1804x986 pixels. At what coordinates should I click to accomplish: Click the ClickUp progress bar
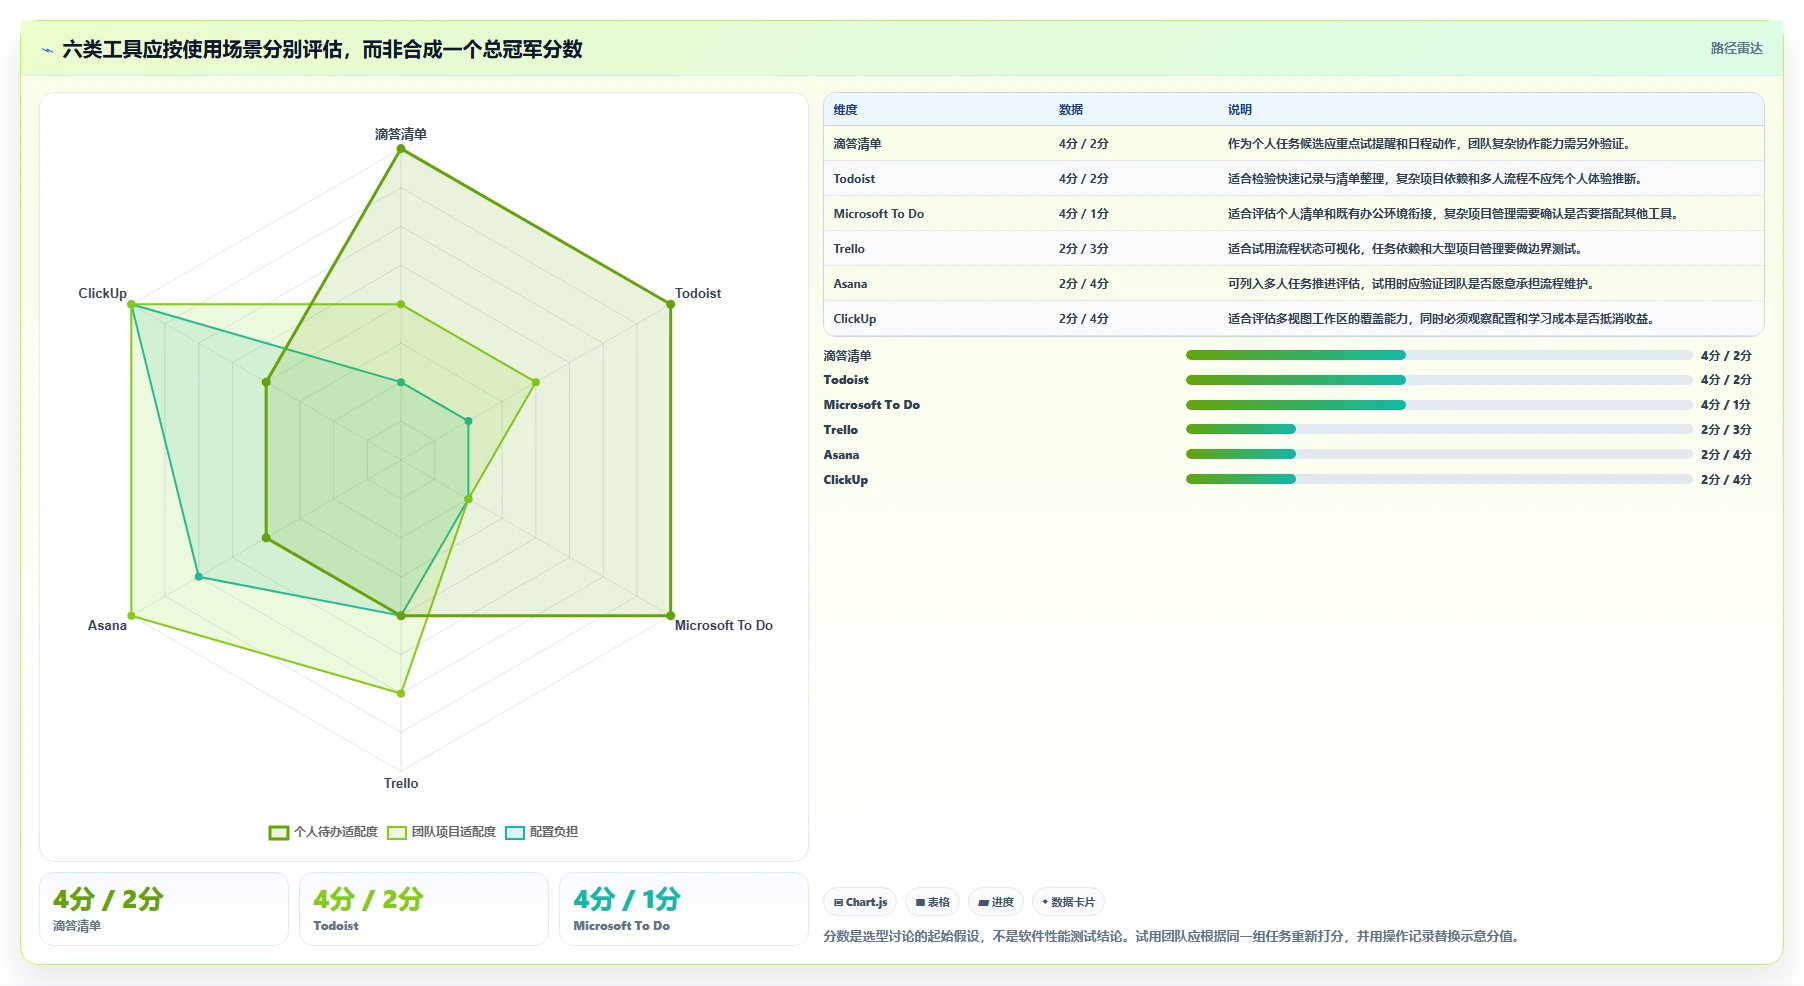pyautogui.click(x=1438, y=479)
